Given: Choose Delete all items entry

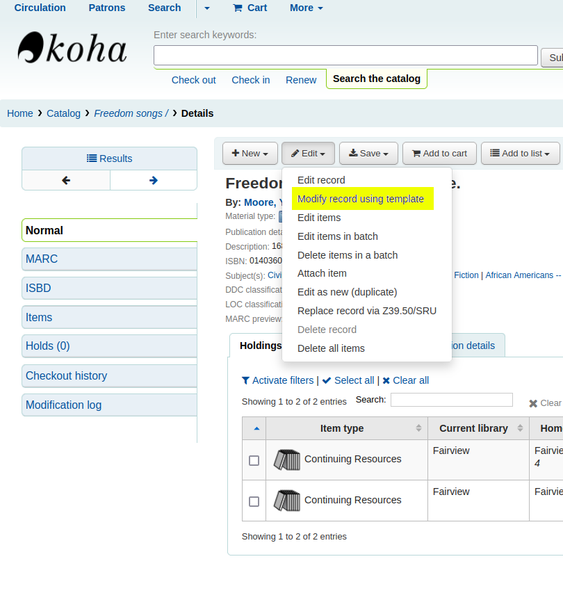Looking at the screenshot, I should [x=331, y=349].
